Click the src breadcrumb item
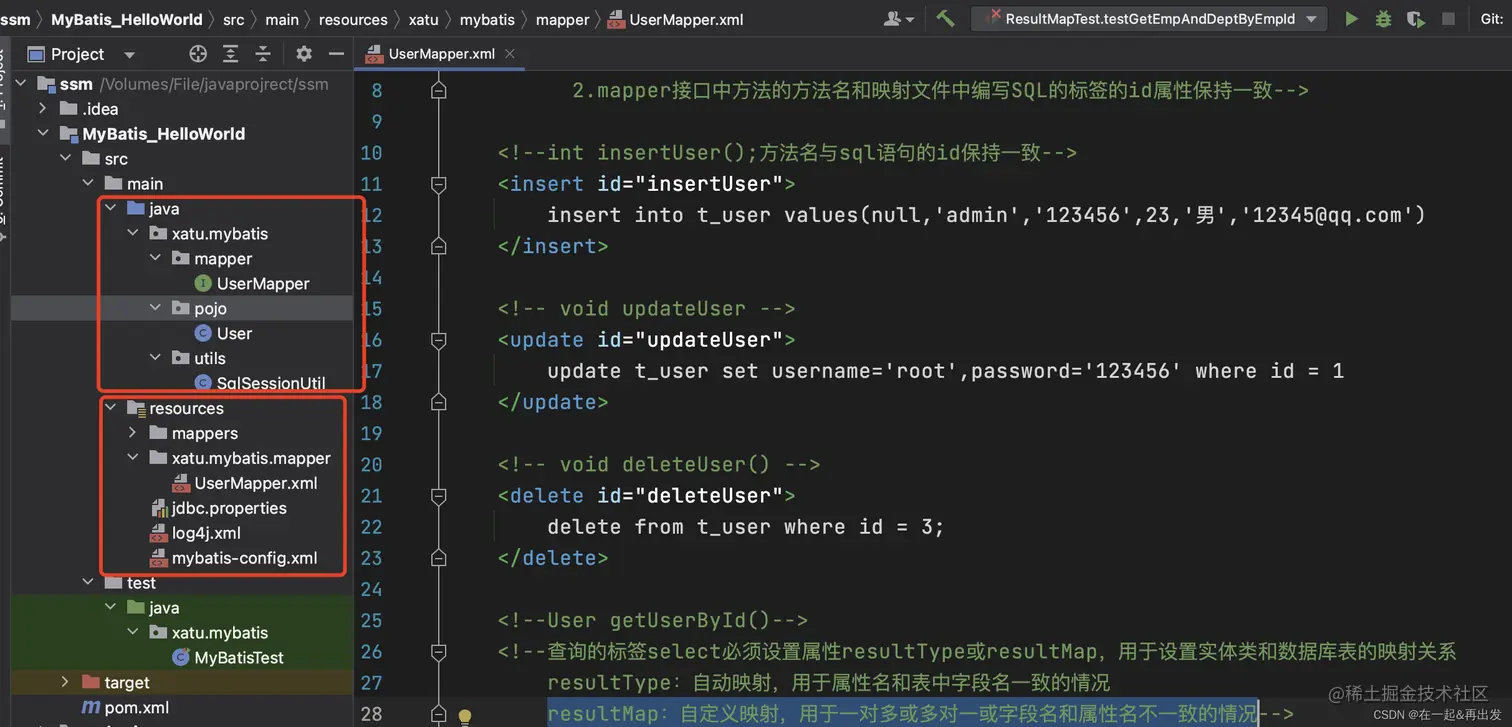 tap(233, 19)
